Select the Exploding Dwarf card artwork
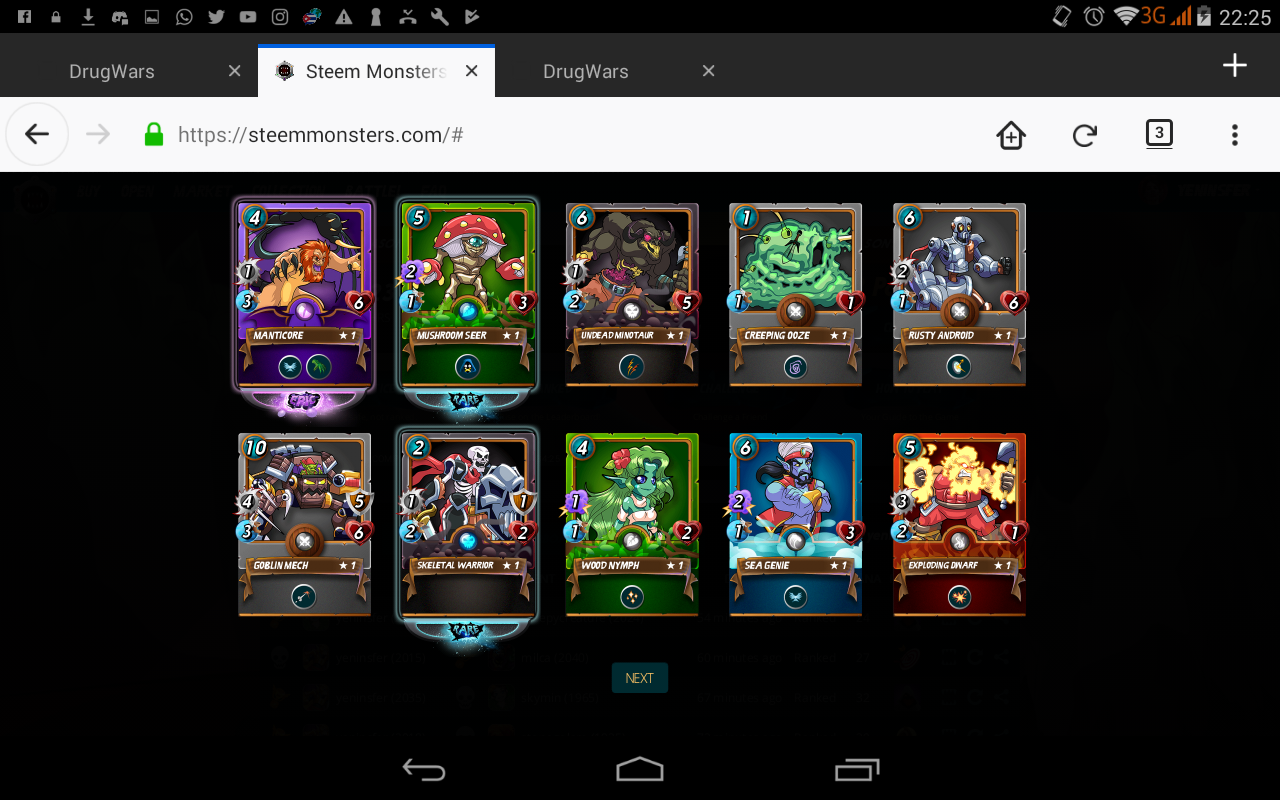This screenshot has width=1280, height=800. (959, 492)
